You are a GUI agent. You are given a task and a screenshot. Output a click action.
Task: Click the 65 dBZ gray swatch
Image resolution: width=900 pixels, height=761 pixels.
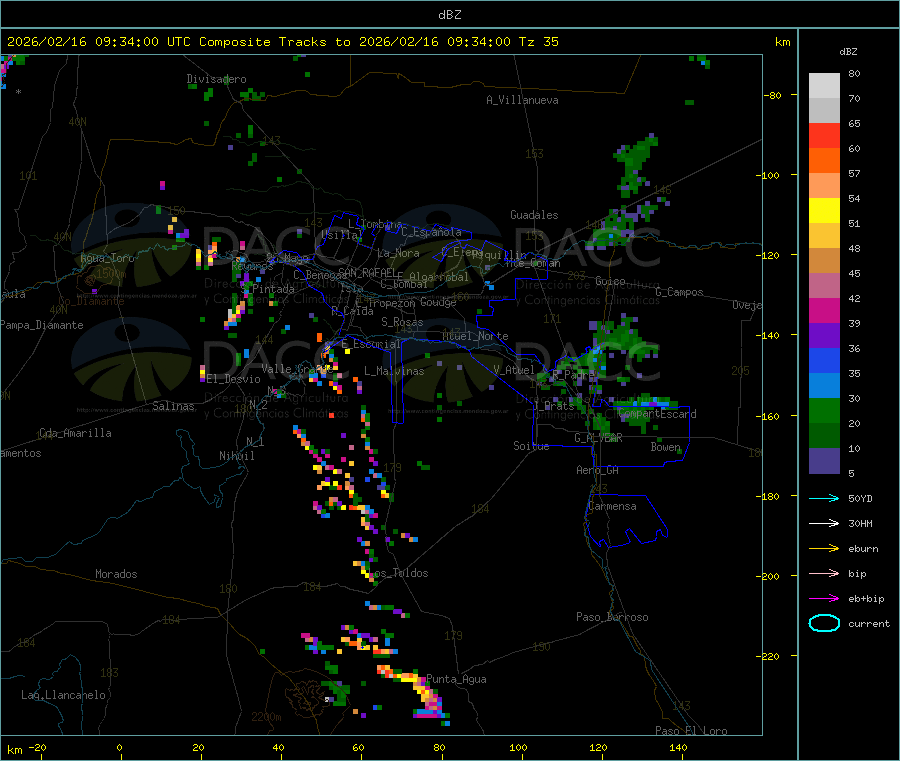(x=824, y=111)
